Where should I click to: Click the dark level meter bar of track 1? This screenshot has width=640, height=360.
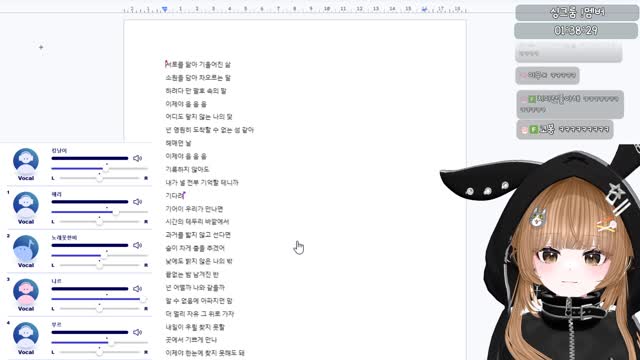(90, 202)
